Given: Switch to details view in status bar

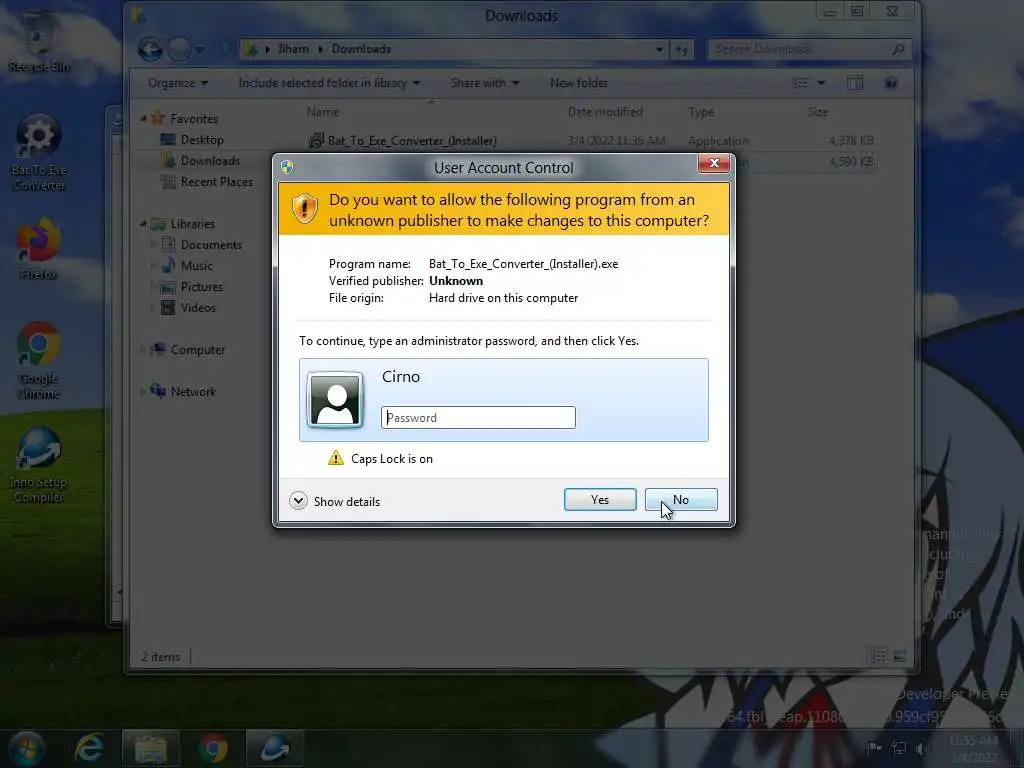Looking at the screenshot, I should [x=878, y=656].
